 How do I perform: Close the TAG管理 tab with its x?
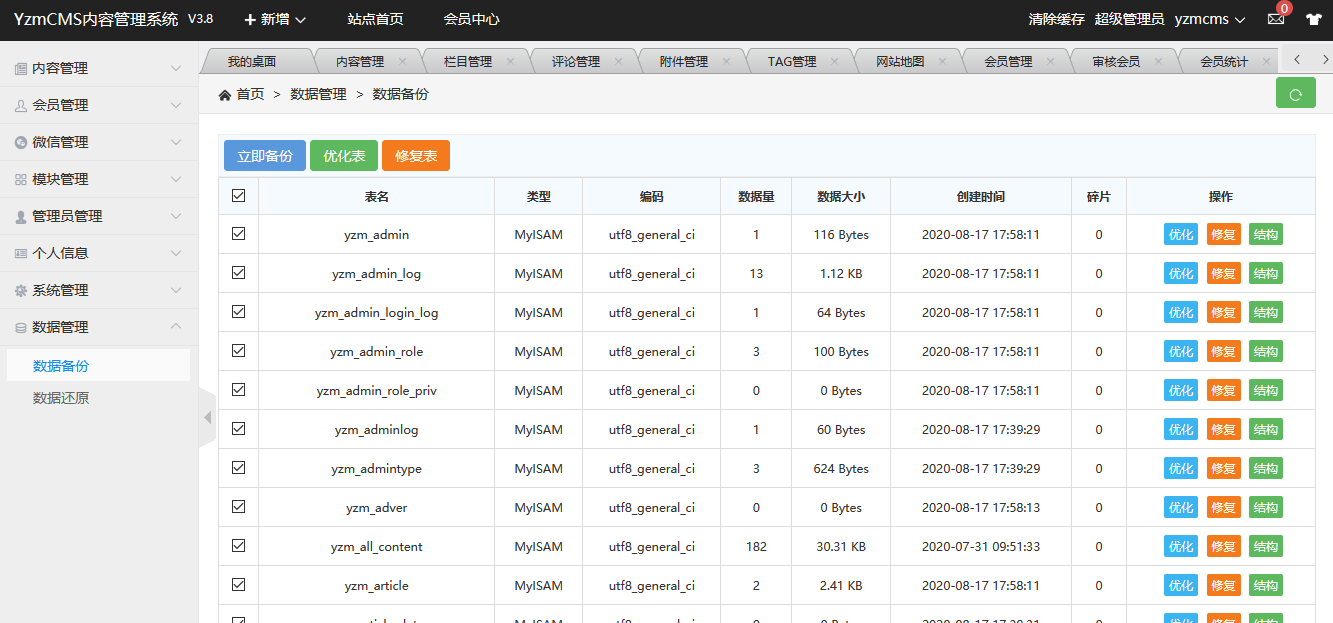coord(835,61)
